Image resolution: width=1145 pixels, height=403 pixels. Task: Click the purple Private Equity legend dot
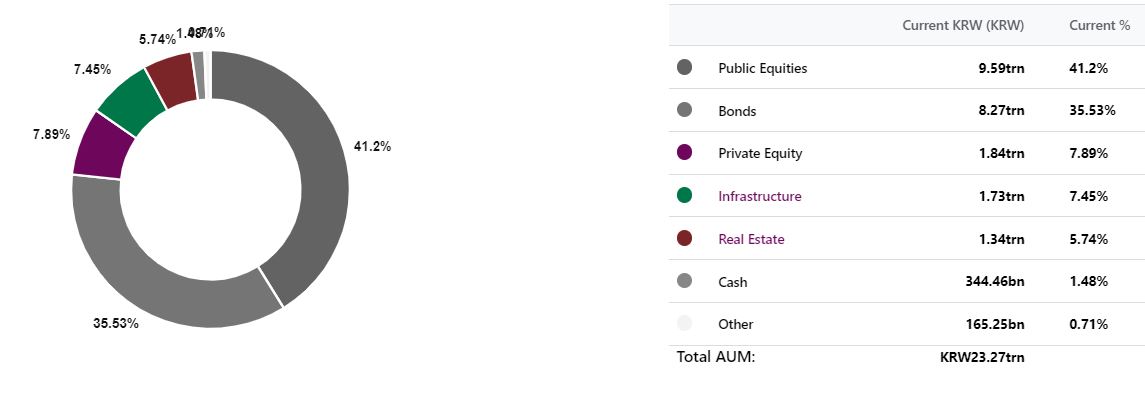pos(684,153)
